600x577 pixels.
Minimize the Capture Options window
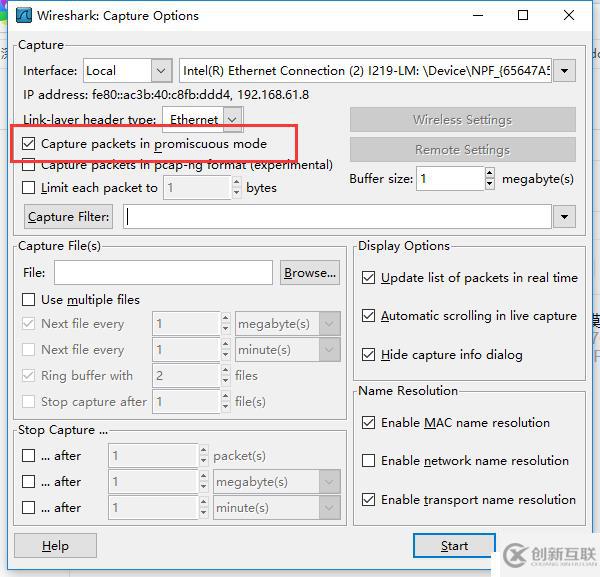(478, 16)
